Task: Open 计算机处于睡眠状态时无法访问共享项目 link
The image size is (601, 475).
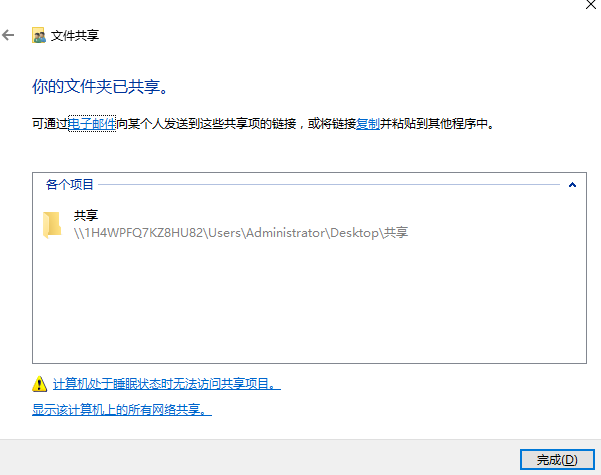Action: 167,384
